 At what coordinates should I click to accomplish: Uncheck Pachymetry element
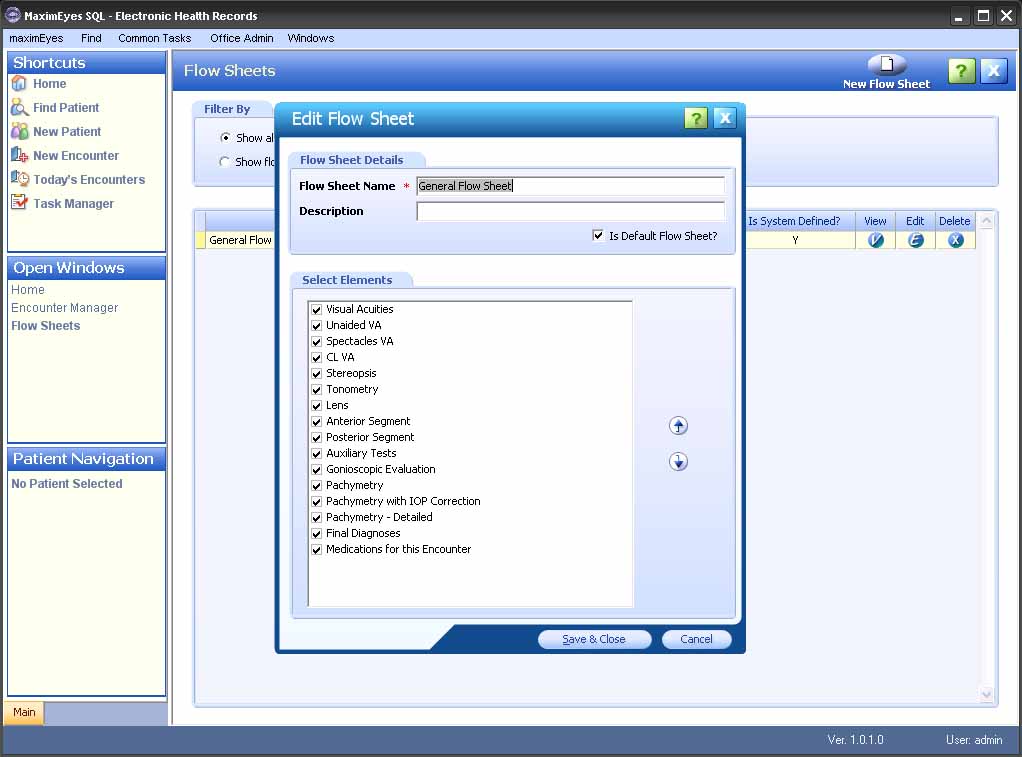[x=317, y=486]
